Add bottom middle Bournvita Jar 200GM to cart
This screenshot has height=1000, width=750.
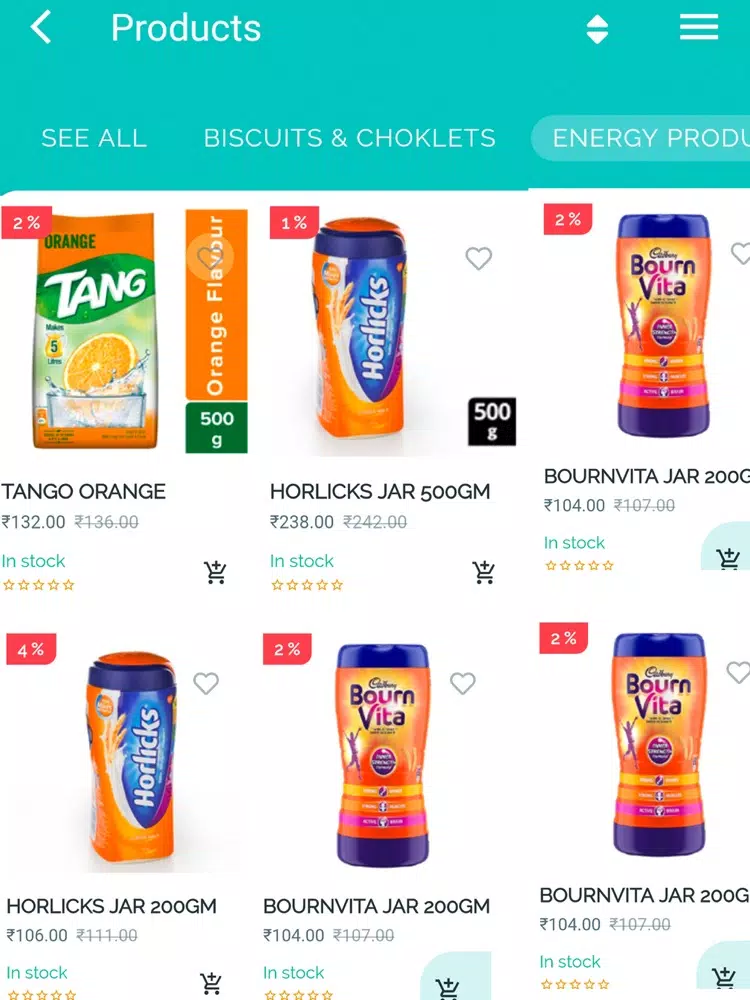tap(448, 987)
